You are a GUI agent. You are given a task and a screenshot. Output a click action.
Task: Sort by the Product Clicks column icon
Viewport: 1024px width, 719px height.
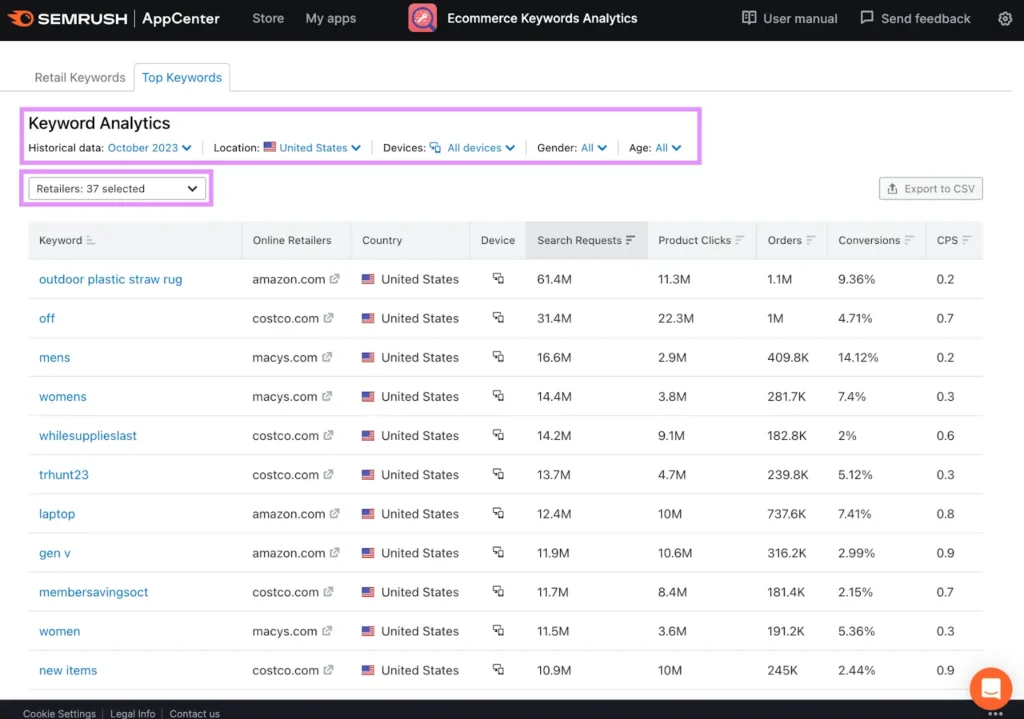pos(740,240)
